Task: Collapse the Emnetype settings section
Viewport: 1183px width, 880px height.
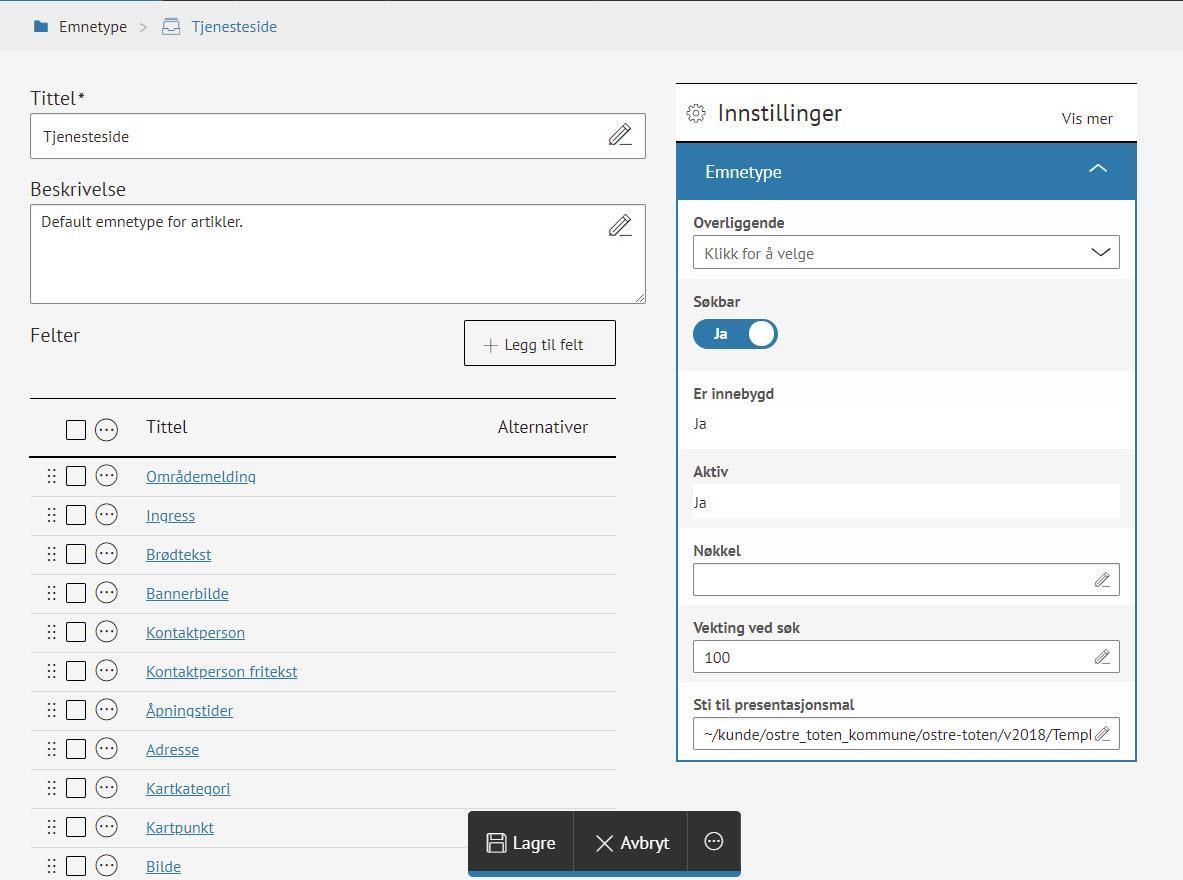Action: point(1097,170)
